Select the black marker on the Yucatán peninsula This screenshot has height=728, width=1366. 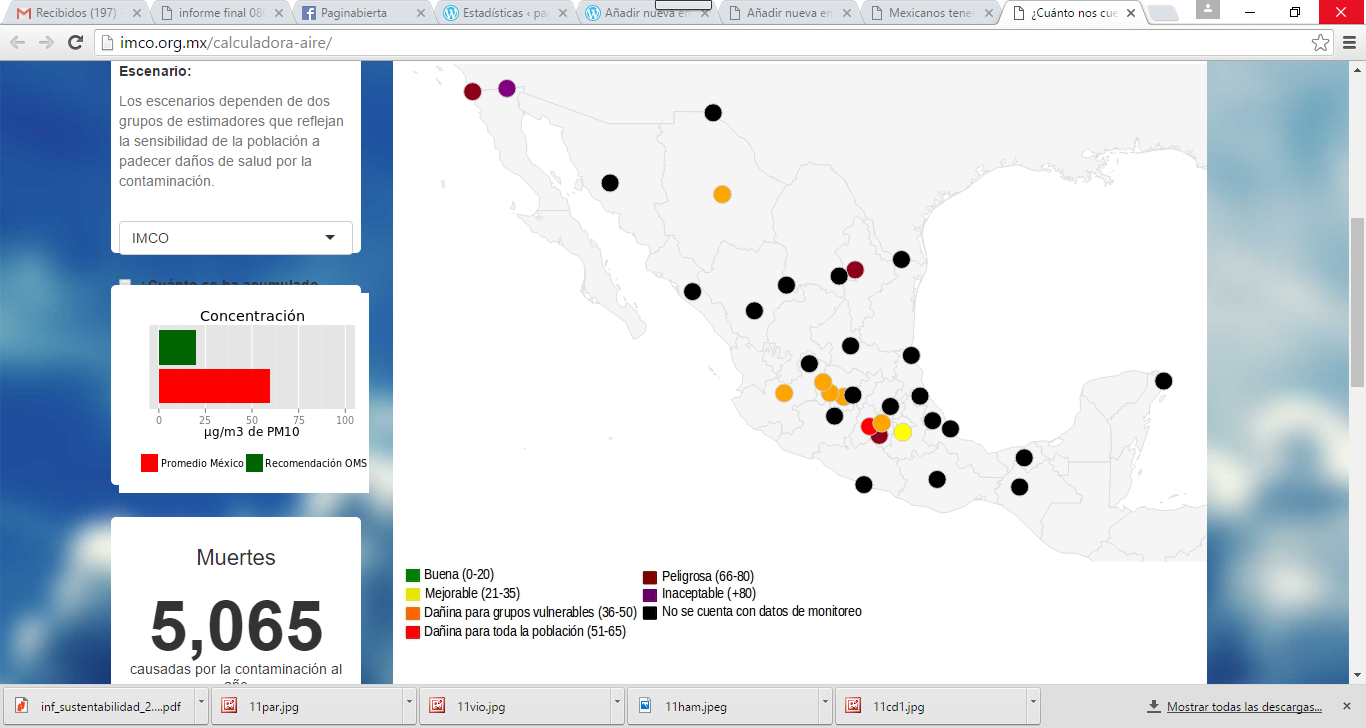1163,381
